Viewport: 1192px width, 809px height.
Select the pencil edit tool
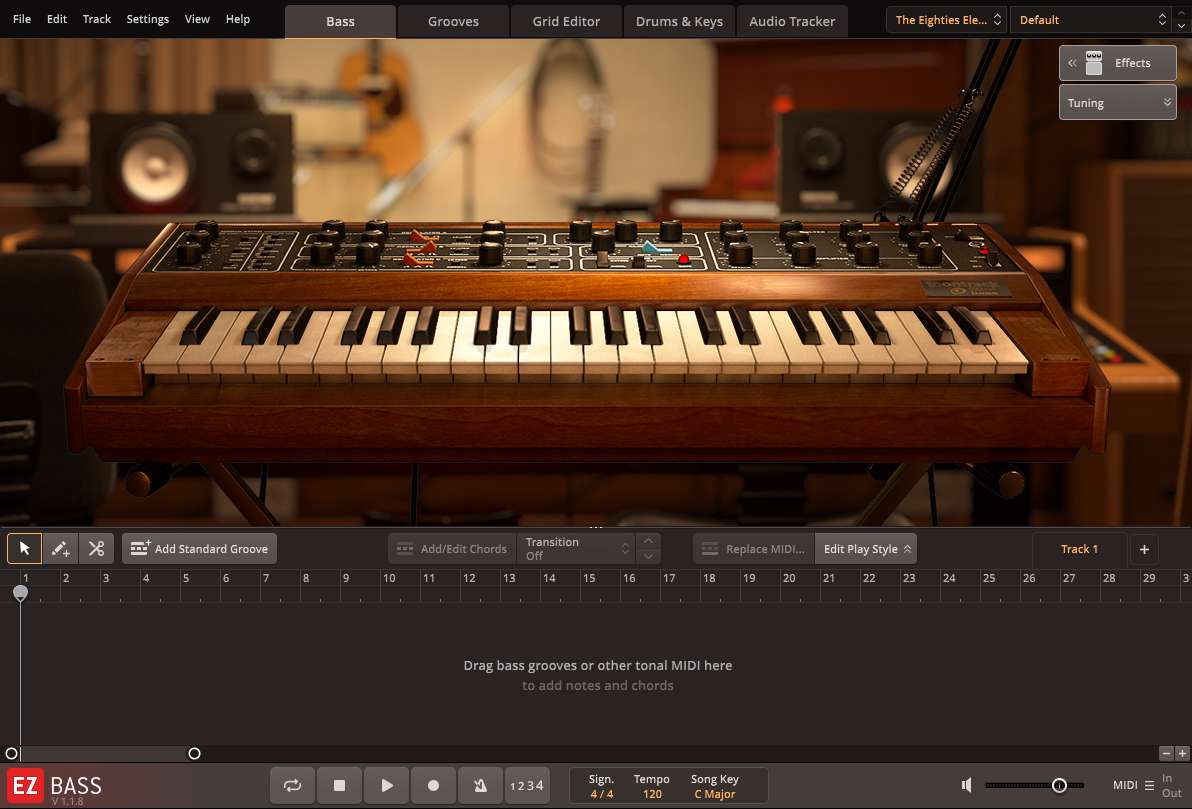[x=59, y=548]
